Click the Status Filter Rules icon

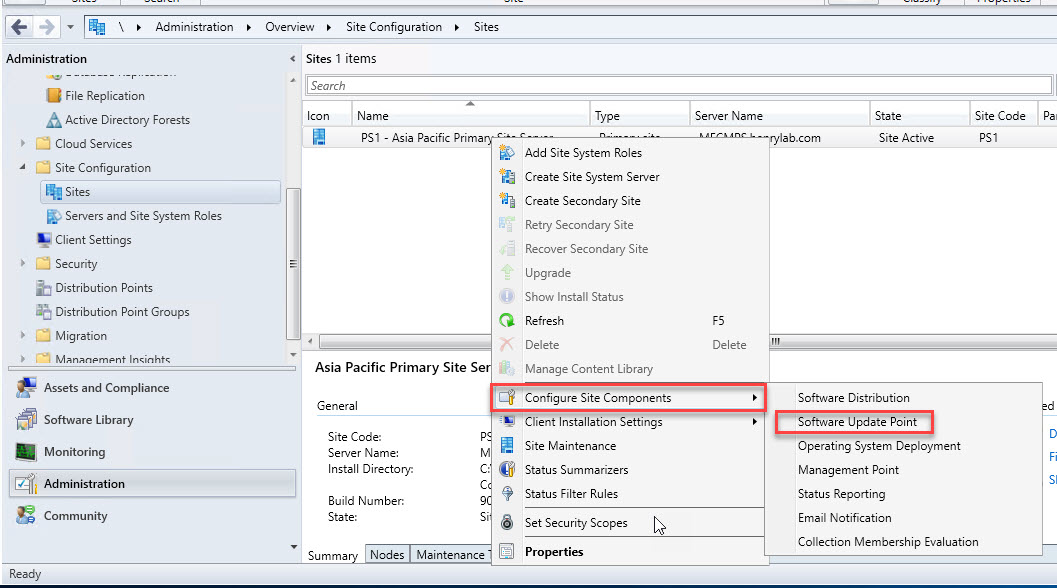pyautogui.click(x=507, y=494)
